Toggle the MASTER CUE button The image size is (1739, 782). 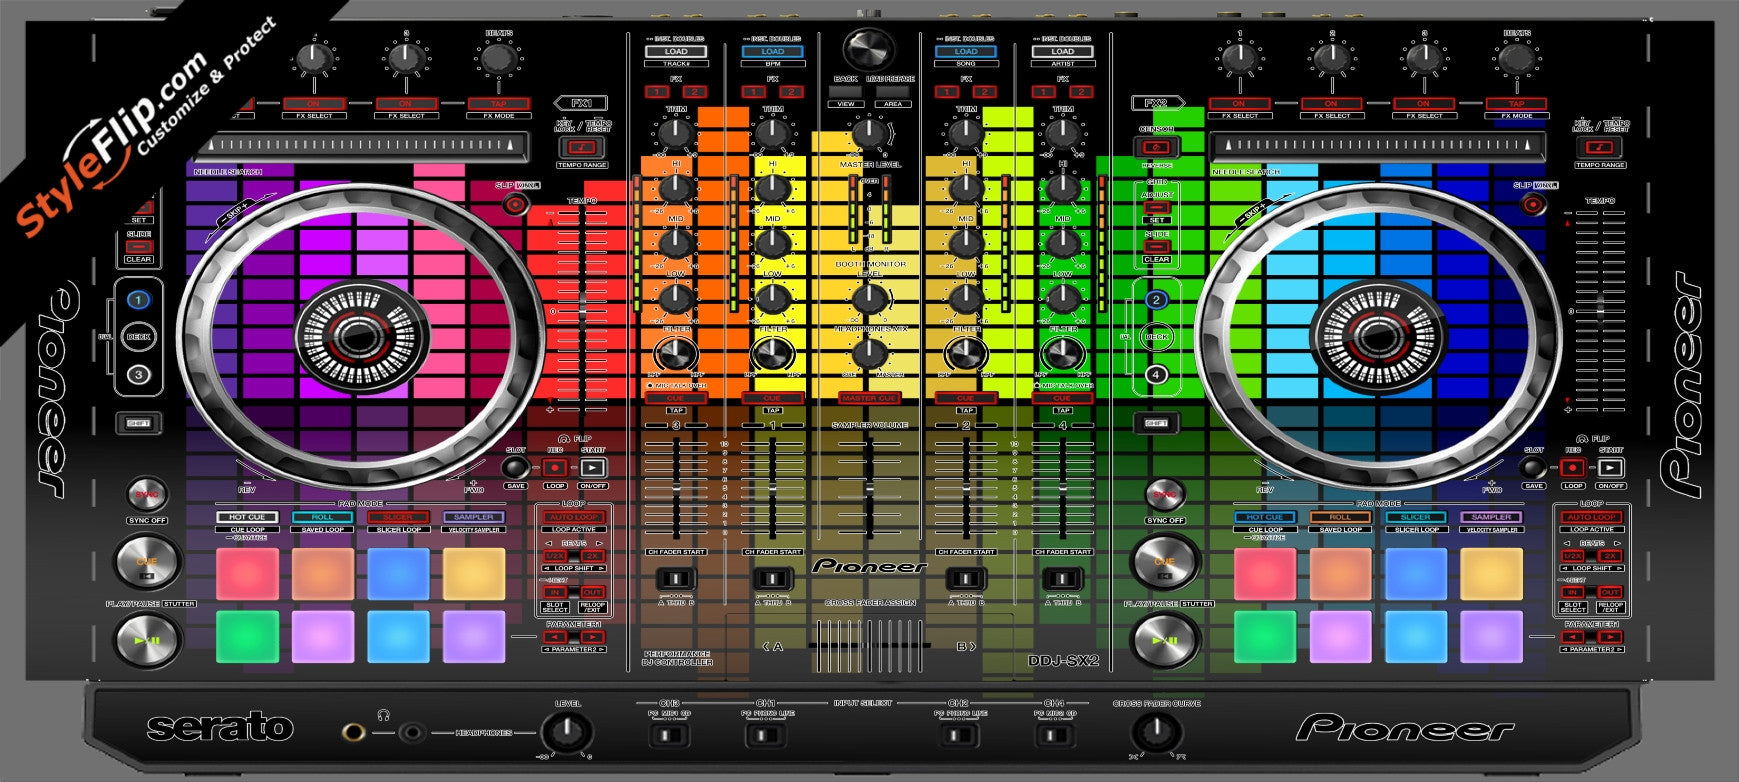point(868,398)
